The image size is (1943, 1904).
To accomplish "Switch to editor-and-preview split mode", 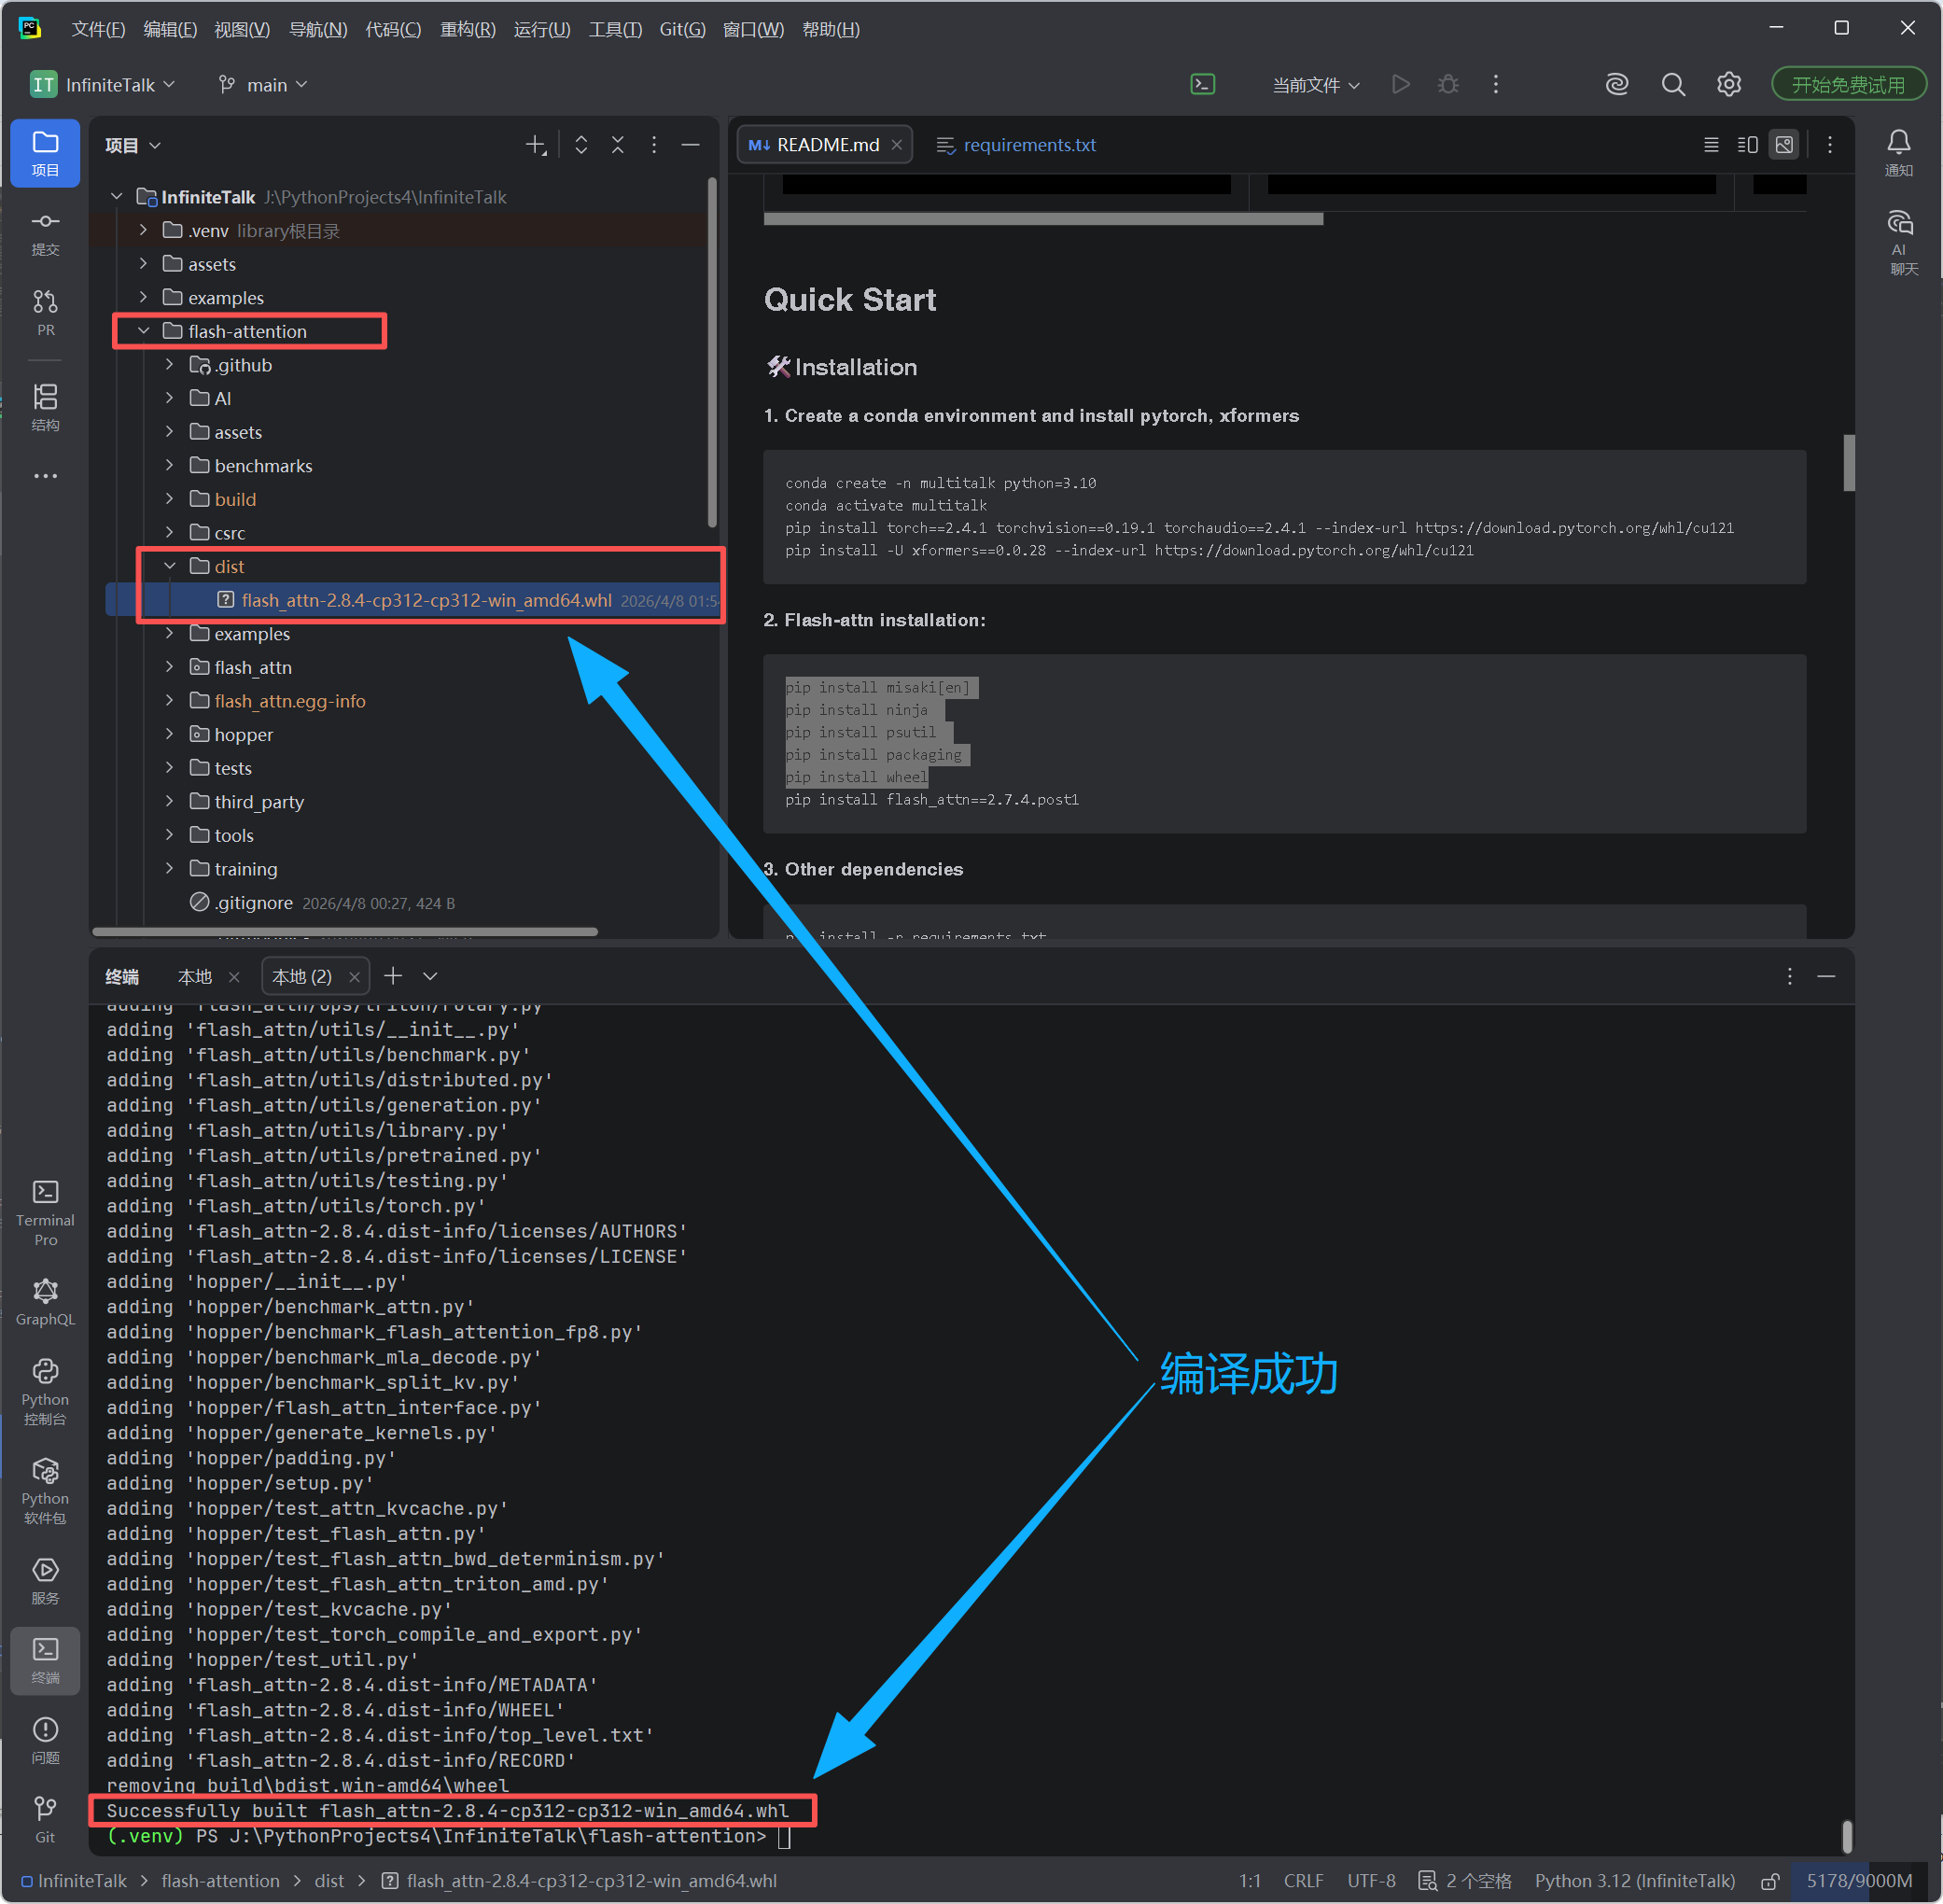I will click(x=1747, y=145).
